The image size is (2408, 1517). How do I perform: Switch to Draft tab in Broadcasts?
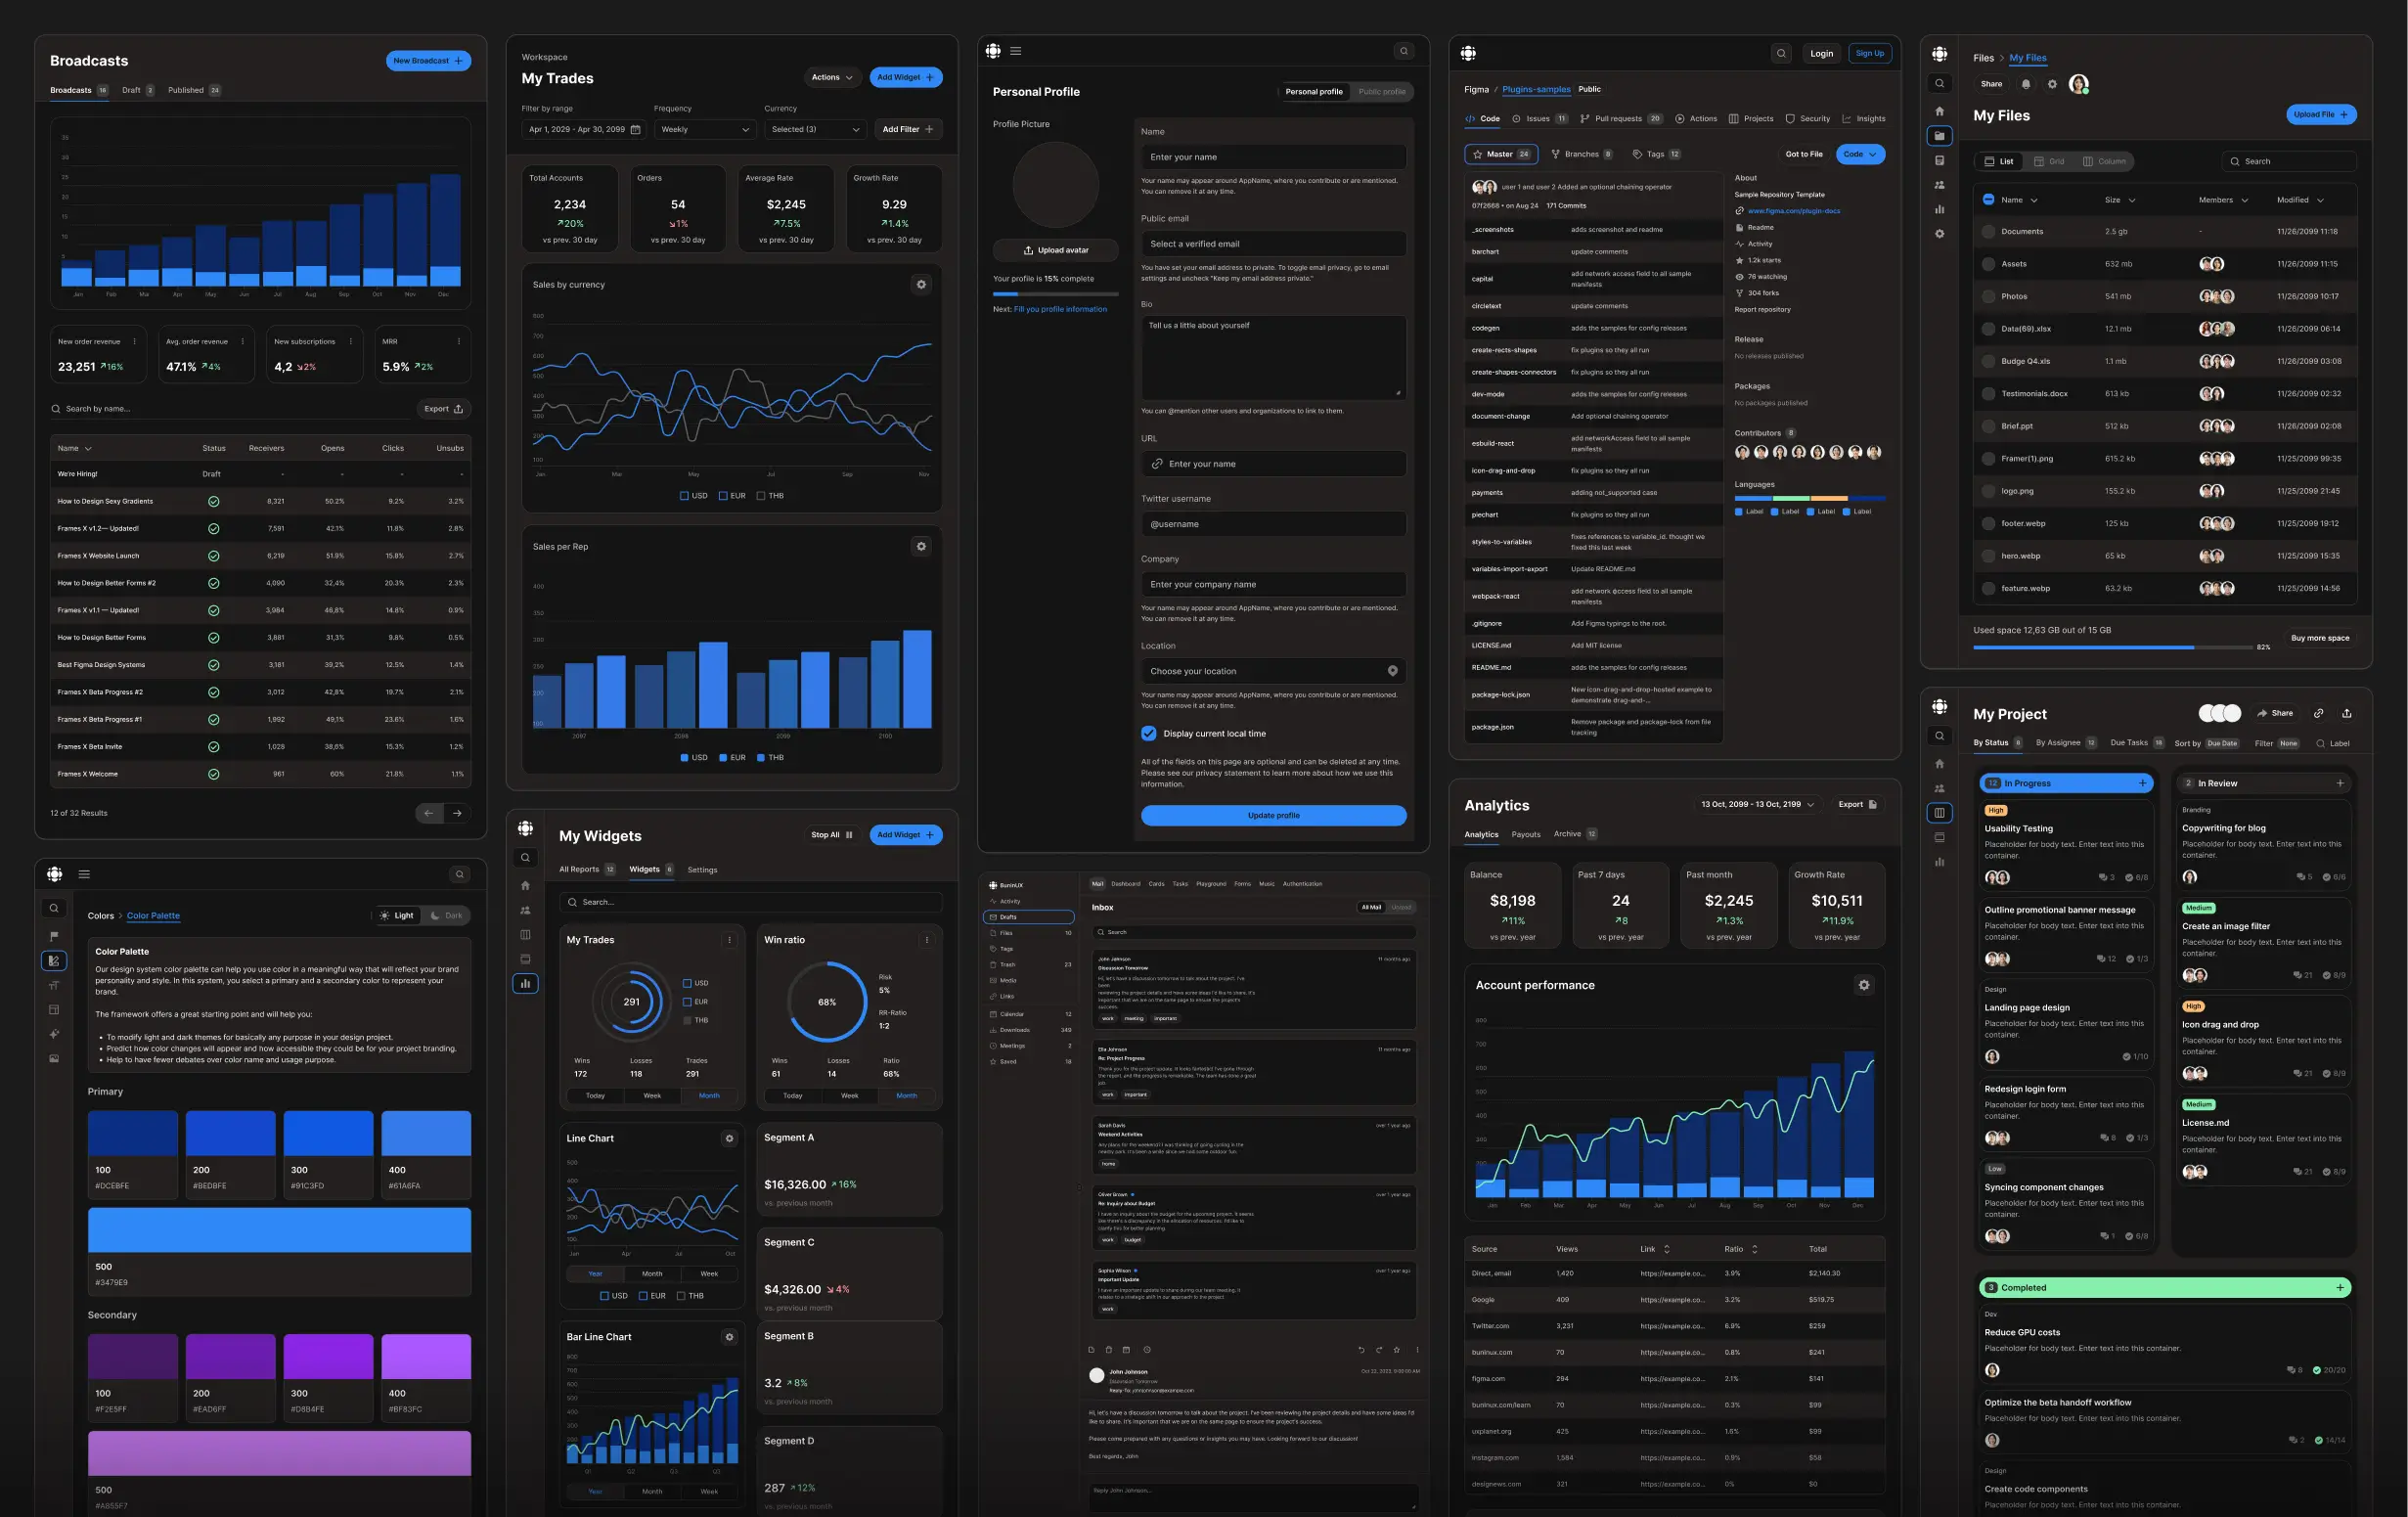[x=137, y=90]
